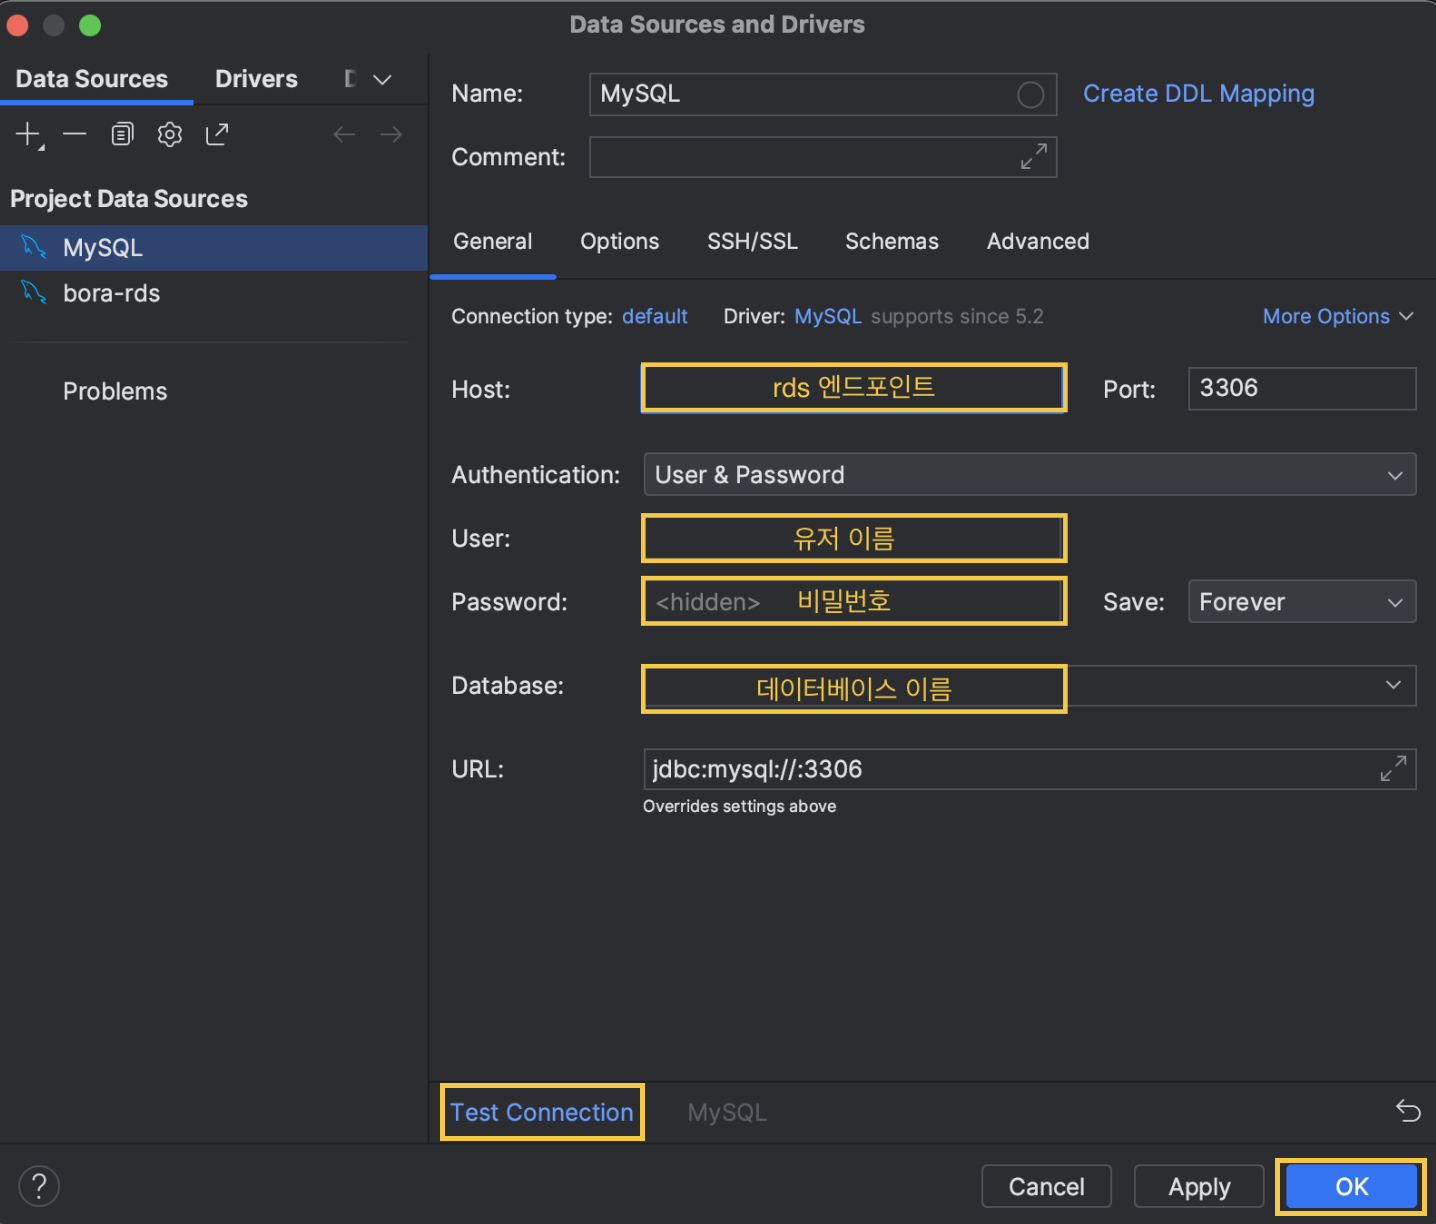Open the SSH/SSL tab
The height and width of the screenshot is (1224, 1436).
click(x=753, y=241)
